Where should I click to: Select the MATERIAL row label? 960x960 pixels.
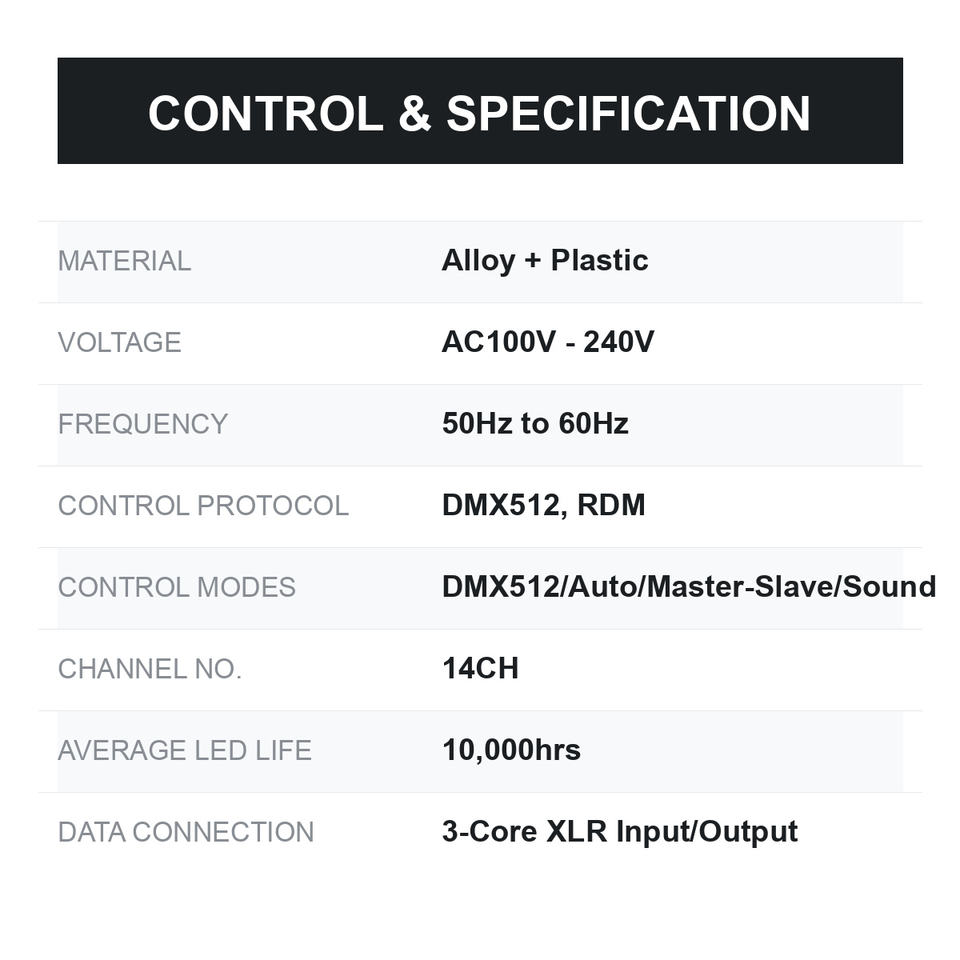pyautogui.click(x=124, y=261)
